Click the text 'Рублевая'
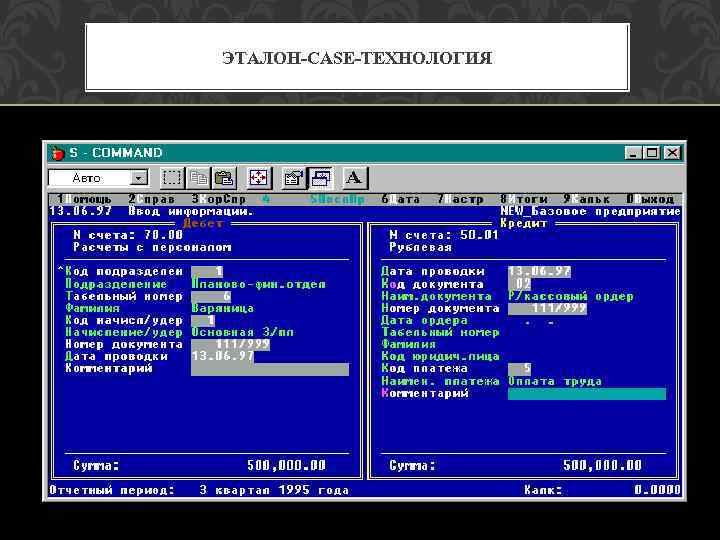 click(x=421, y=247)
